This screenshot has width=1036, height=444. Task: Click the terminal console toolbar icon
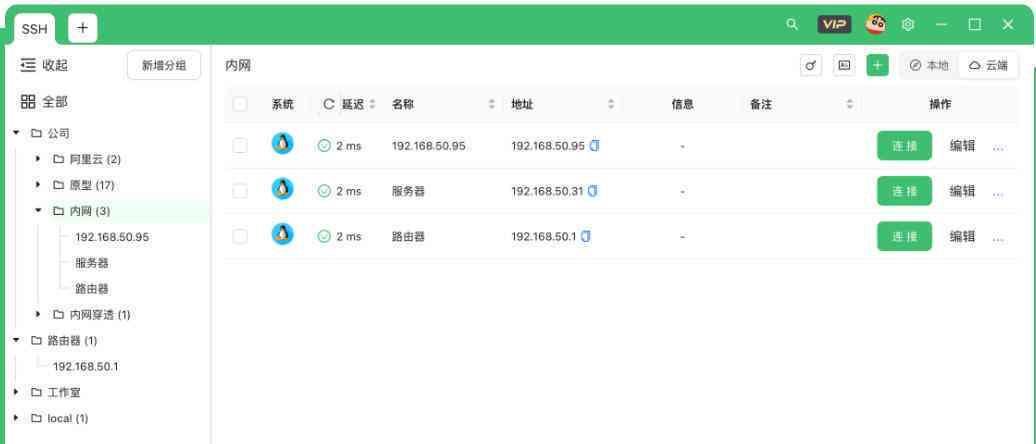(x=844, y=65)
